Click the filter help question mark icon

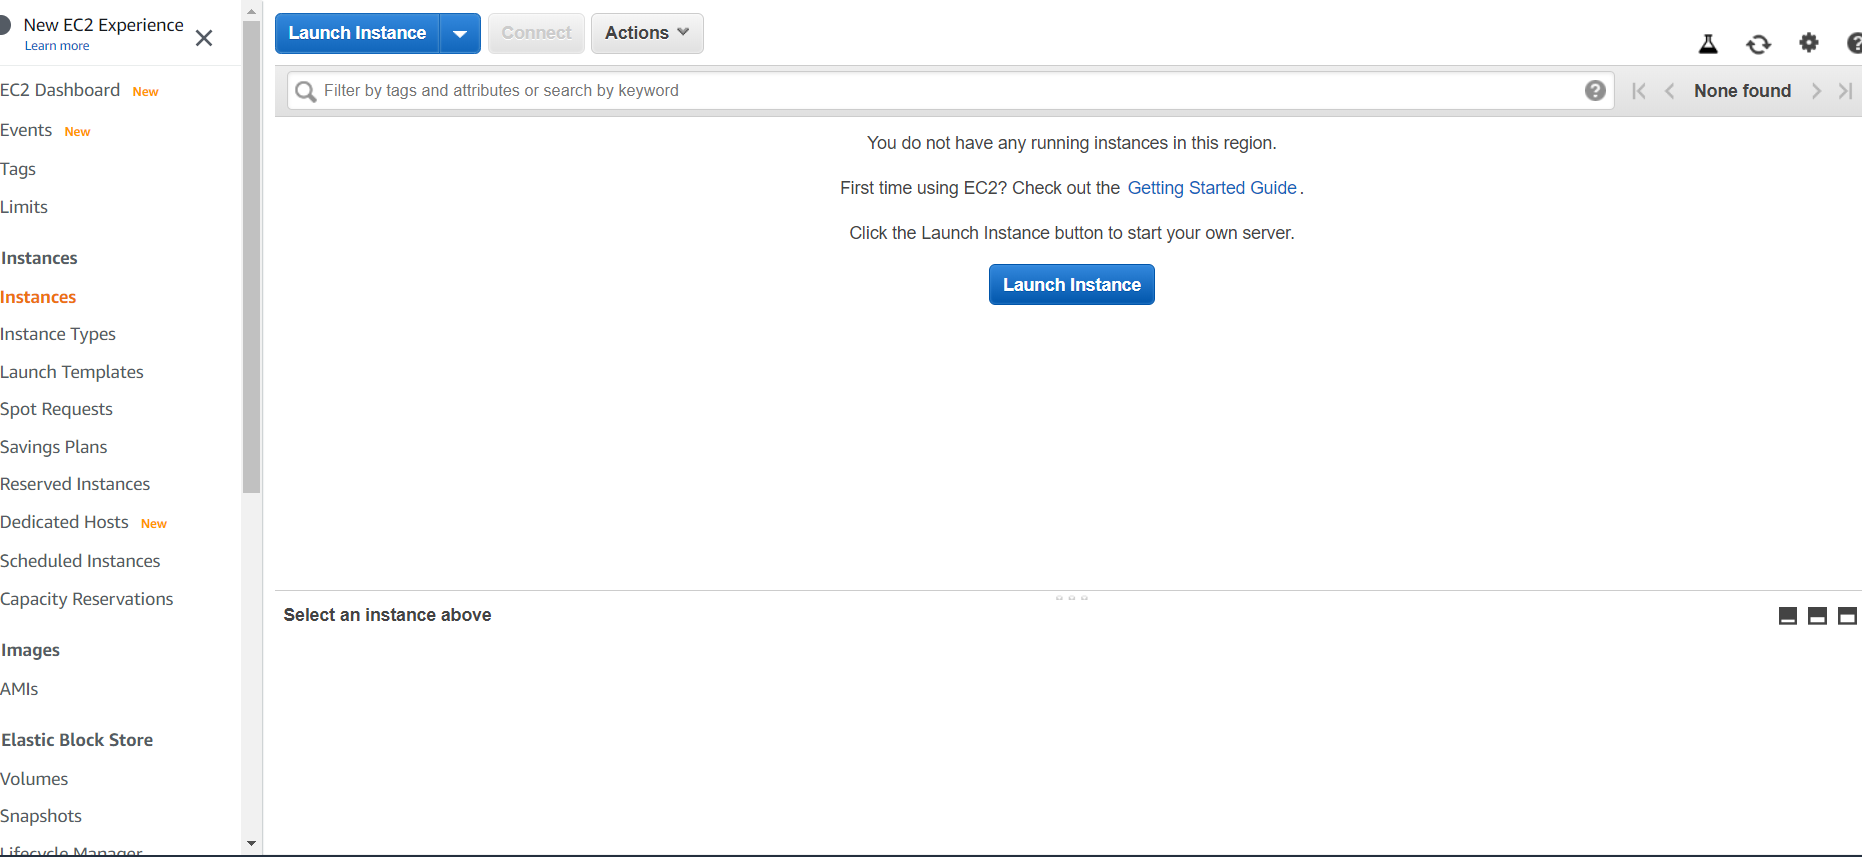point(1595,91)
